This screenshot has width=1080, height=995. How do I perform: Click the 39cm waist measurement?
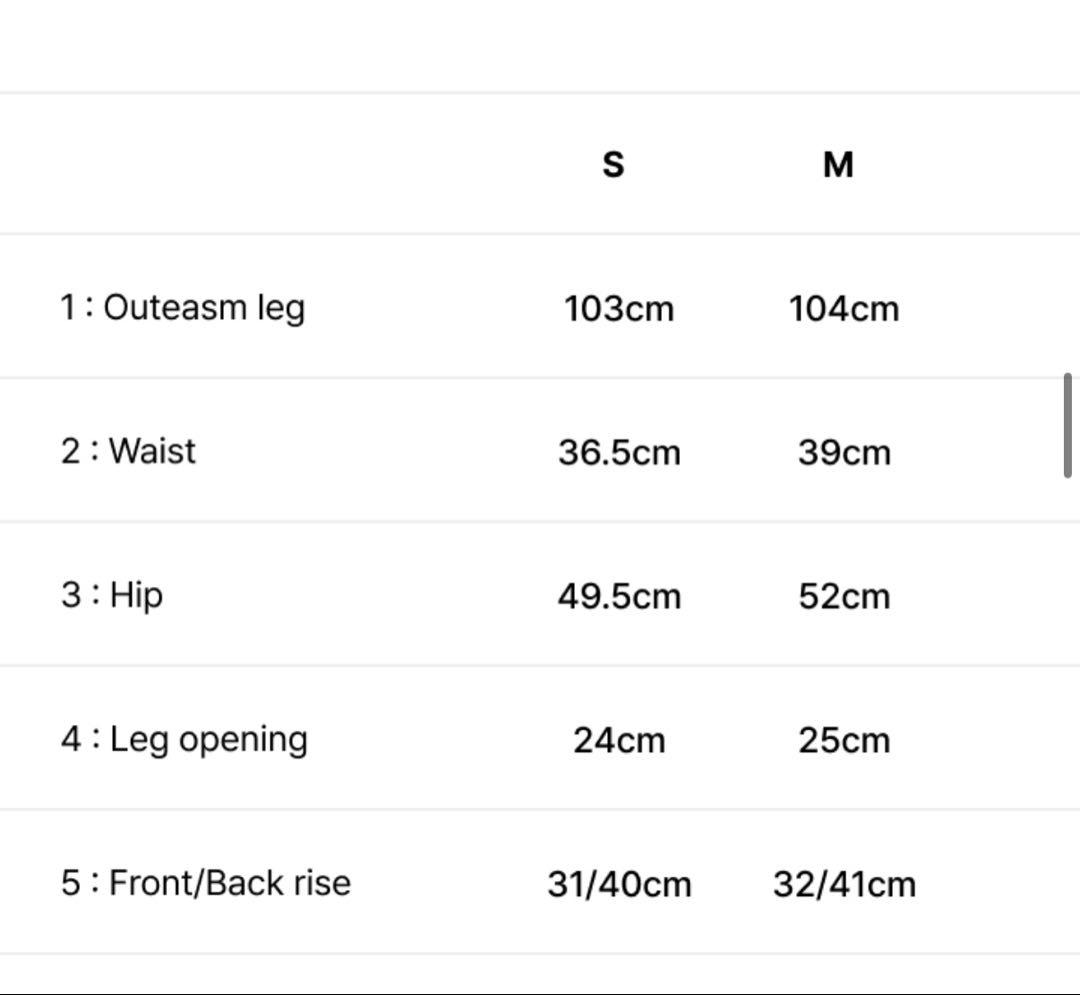844,452
